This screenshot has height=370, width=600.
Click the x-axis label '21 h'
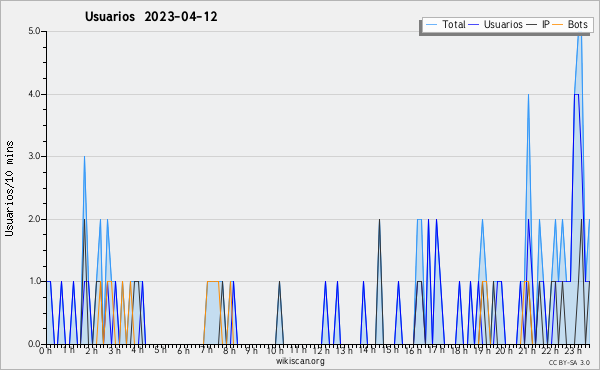(528, 351)
